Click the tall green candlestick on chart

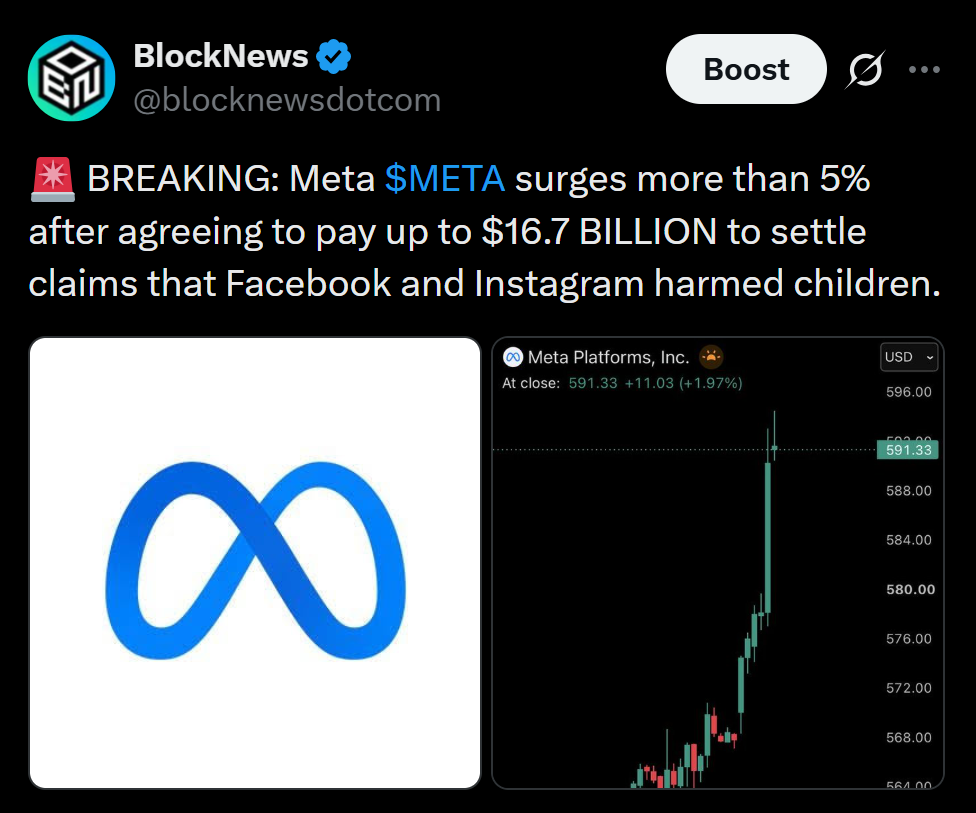(768, 538)
